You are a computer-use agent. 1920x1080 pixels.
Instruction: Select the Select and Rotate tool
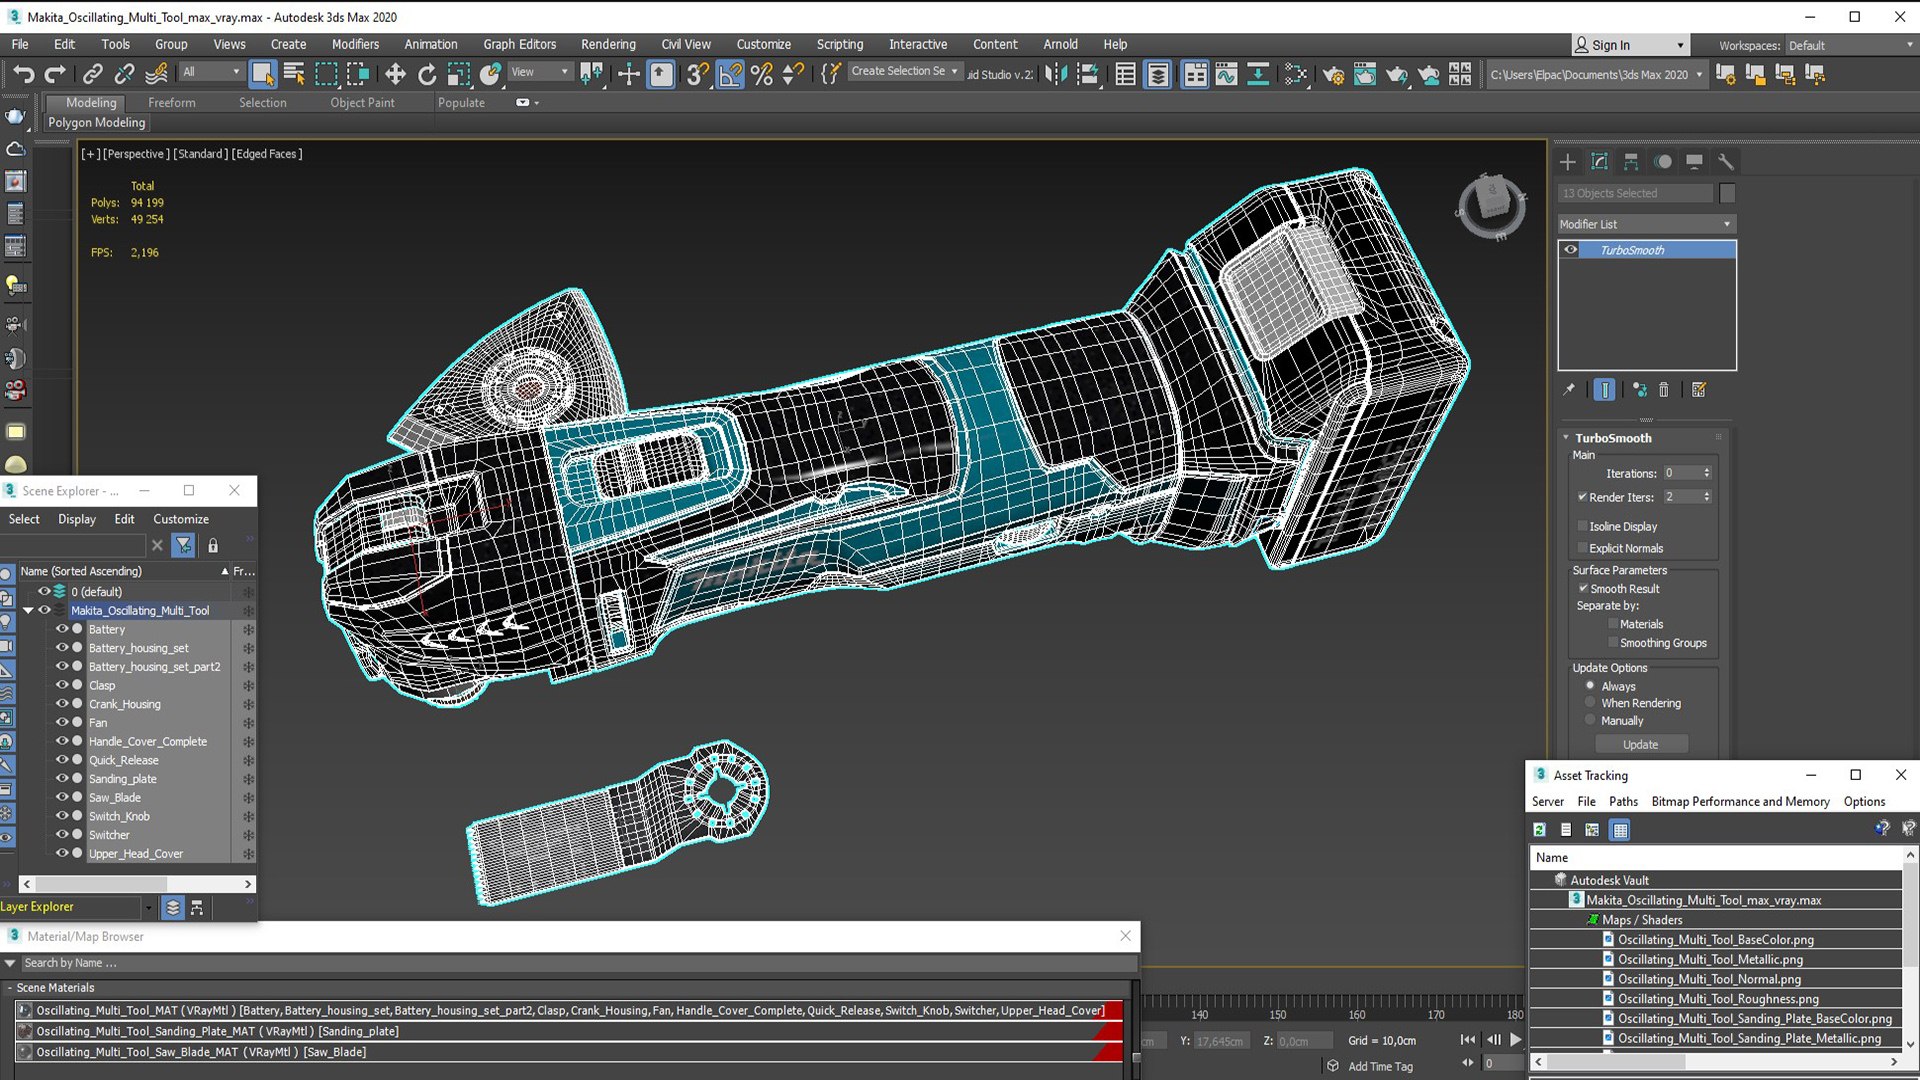427,74
